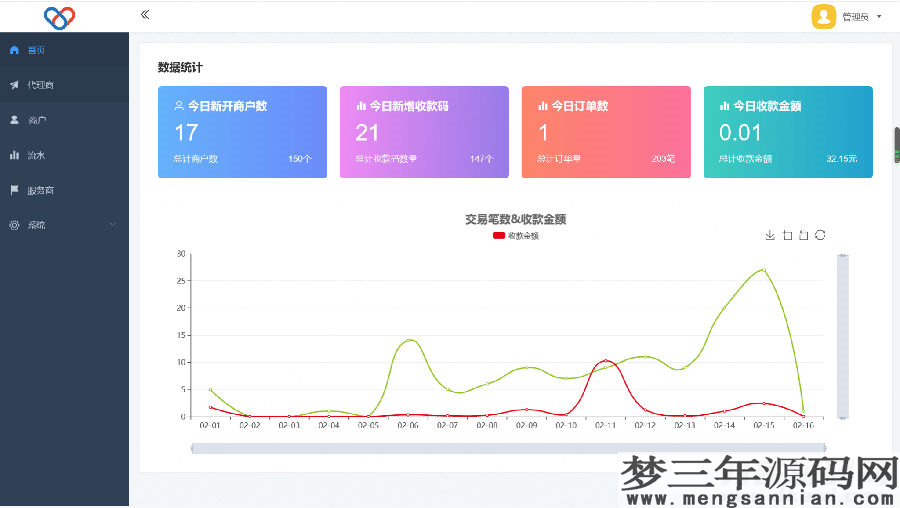Click the horizontal data zoom slider below chart
The width and height of the screenshot is (900, 508).
(x=508, y=448)
